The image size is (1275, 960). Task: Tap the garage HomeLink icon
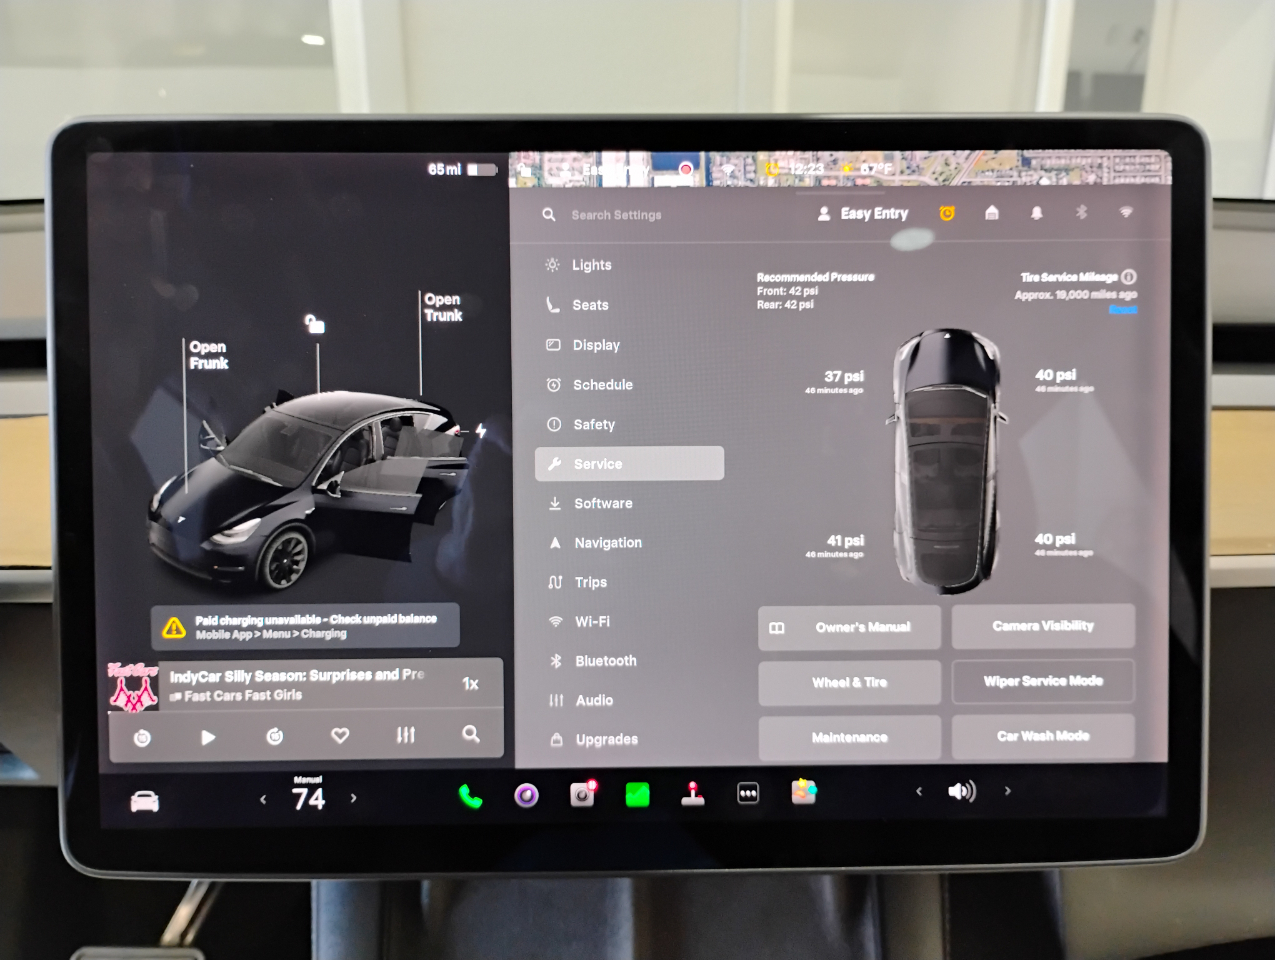click(x=992, y=213)
